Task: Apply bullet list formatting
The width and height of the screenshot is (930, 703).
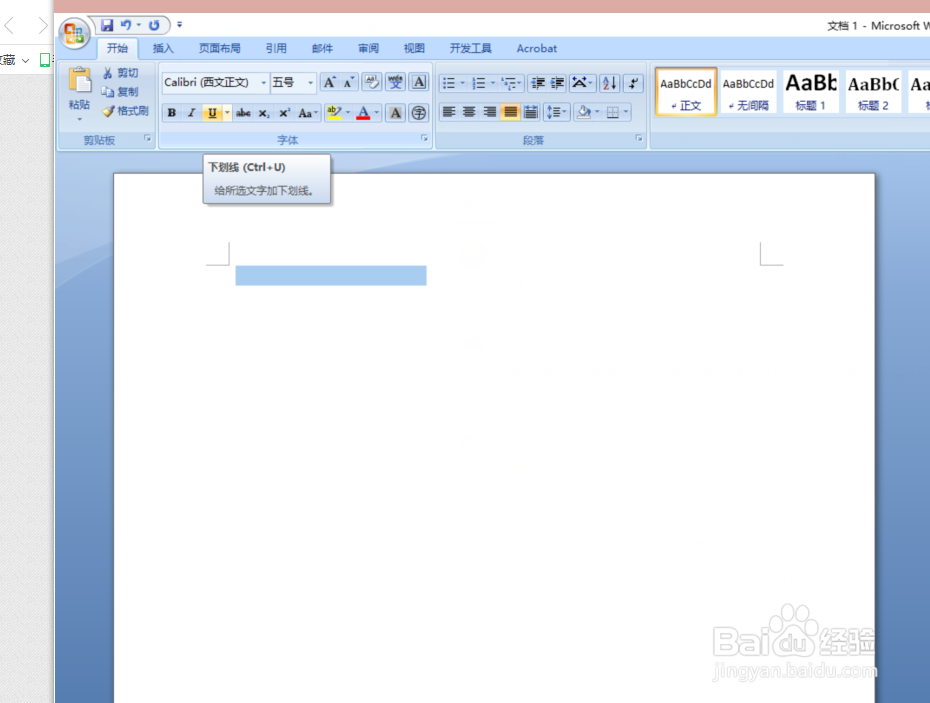Action: point(450,83)
